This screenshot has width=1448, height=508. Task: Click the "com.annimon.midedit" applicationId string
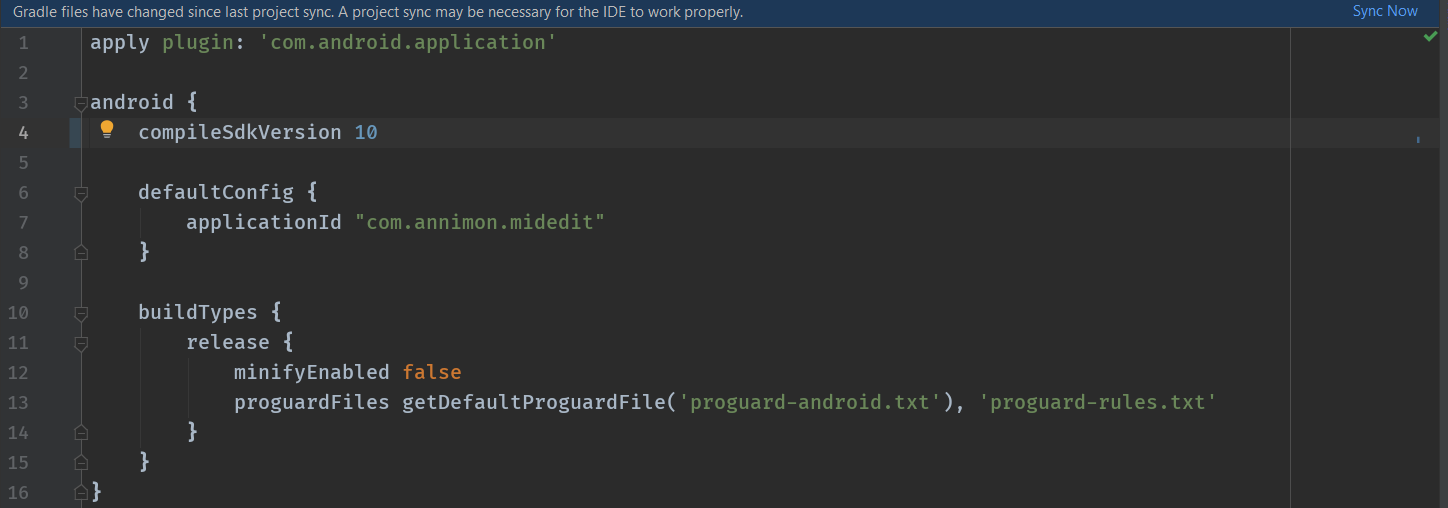[480, 222]
